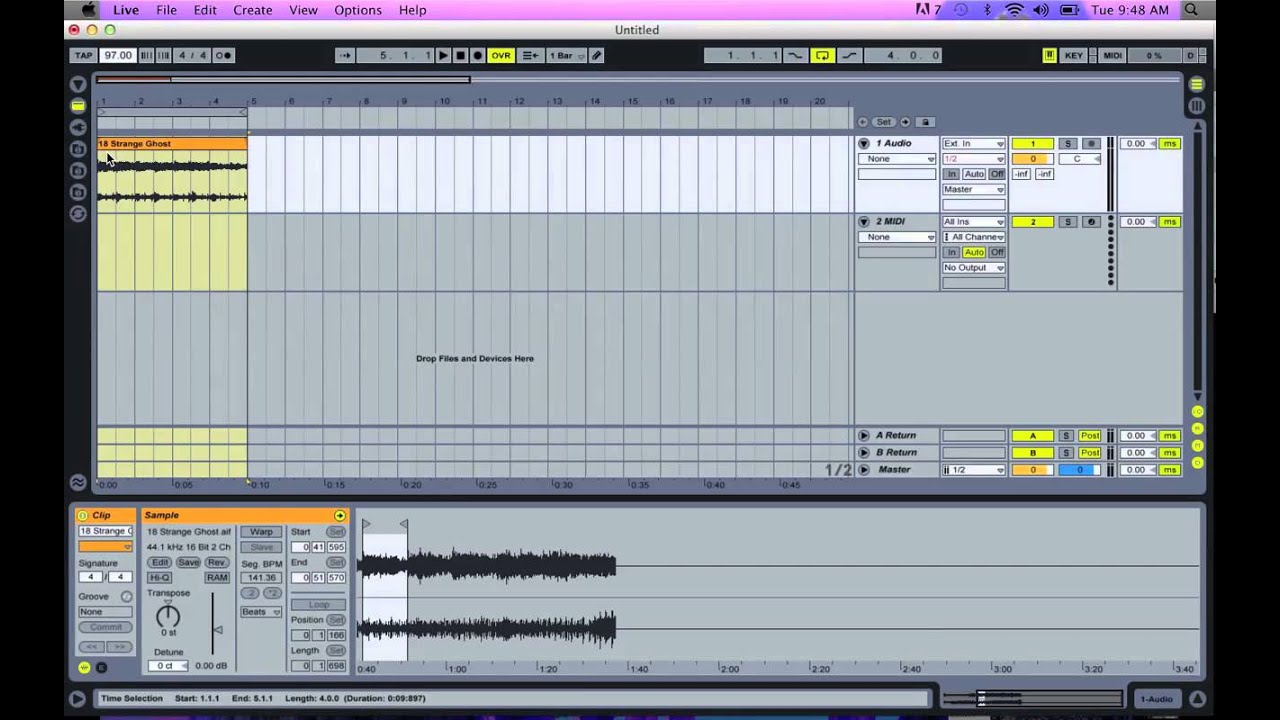
Task: Solo the 2 MIDI track
Action: (1068, 221)
